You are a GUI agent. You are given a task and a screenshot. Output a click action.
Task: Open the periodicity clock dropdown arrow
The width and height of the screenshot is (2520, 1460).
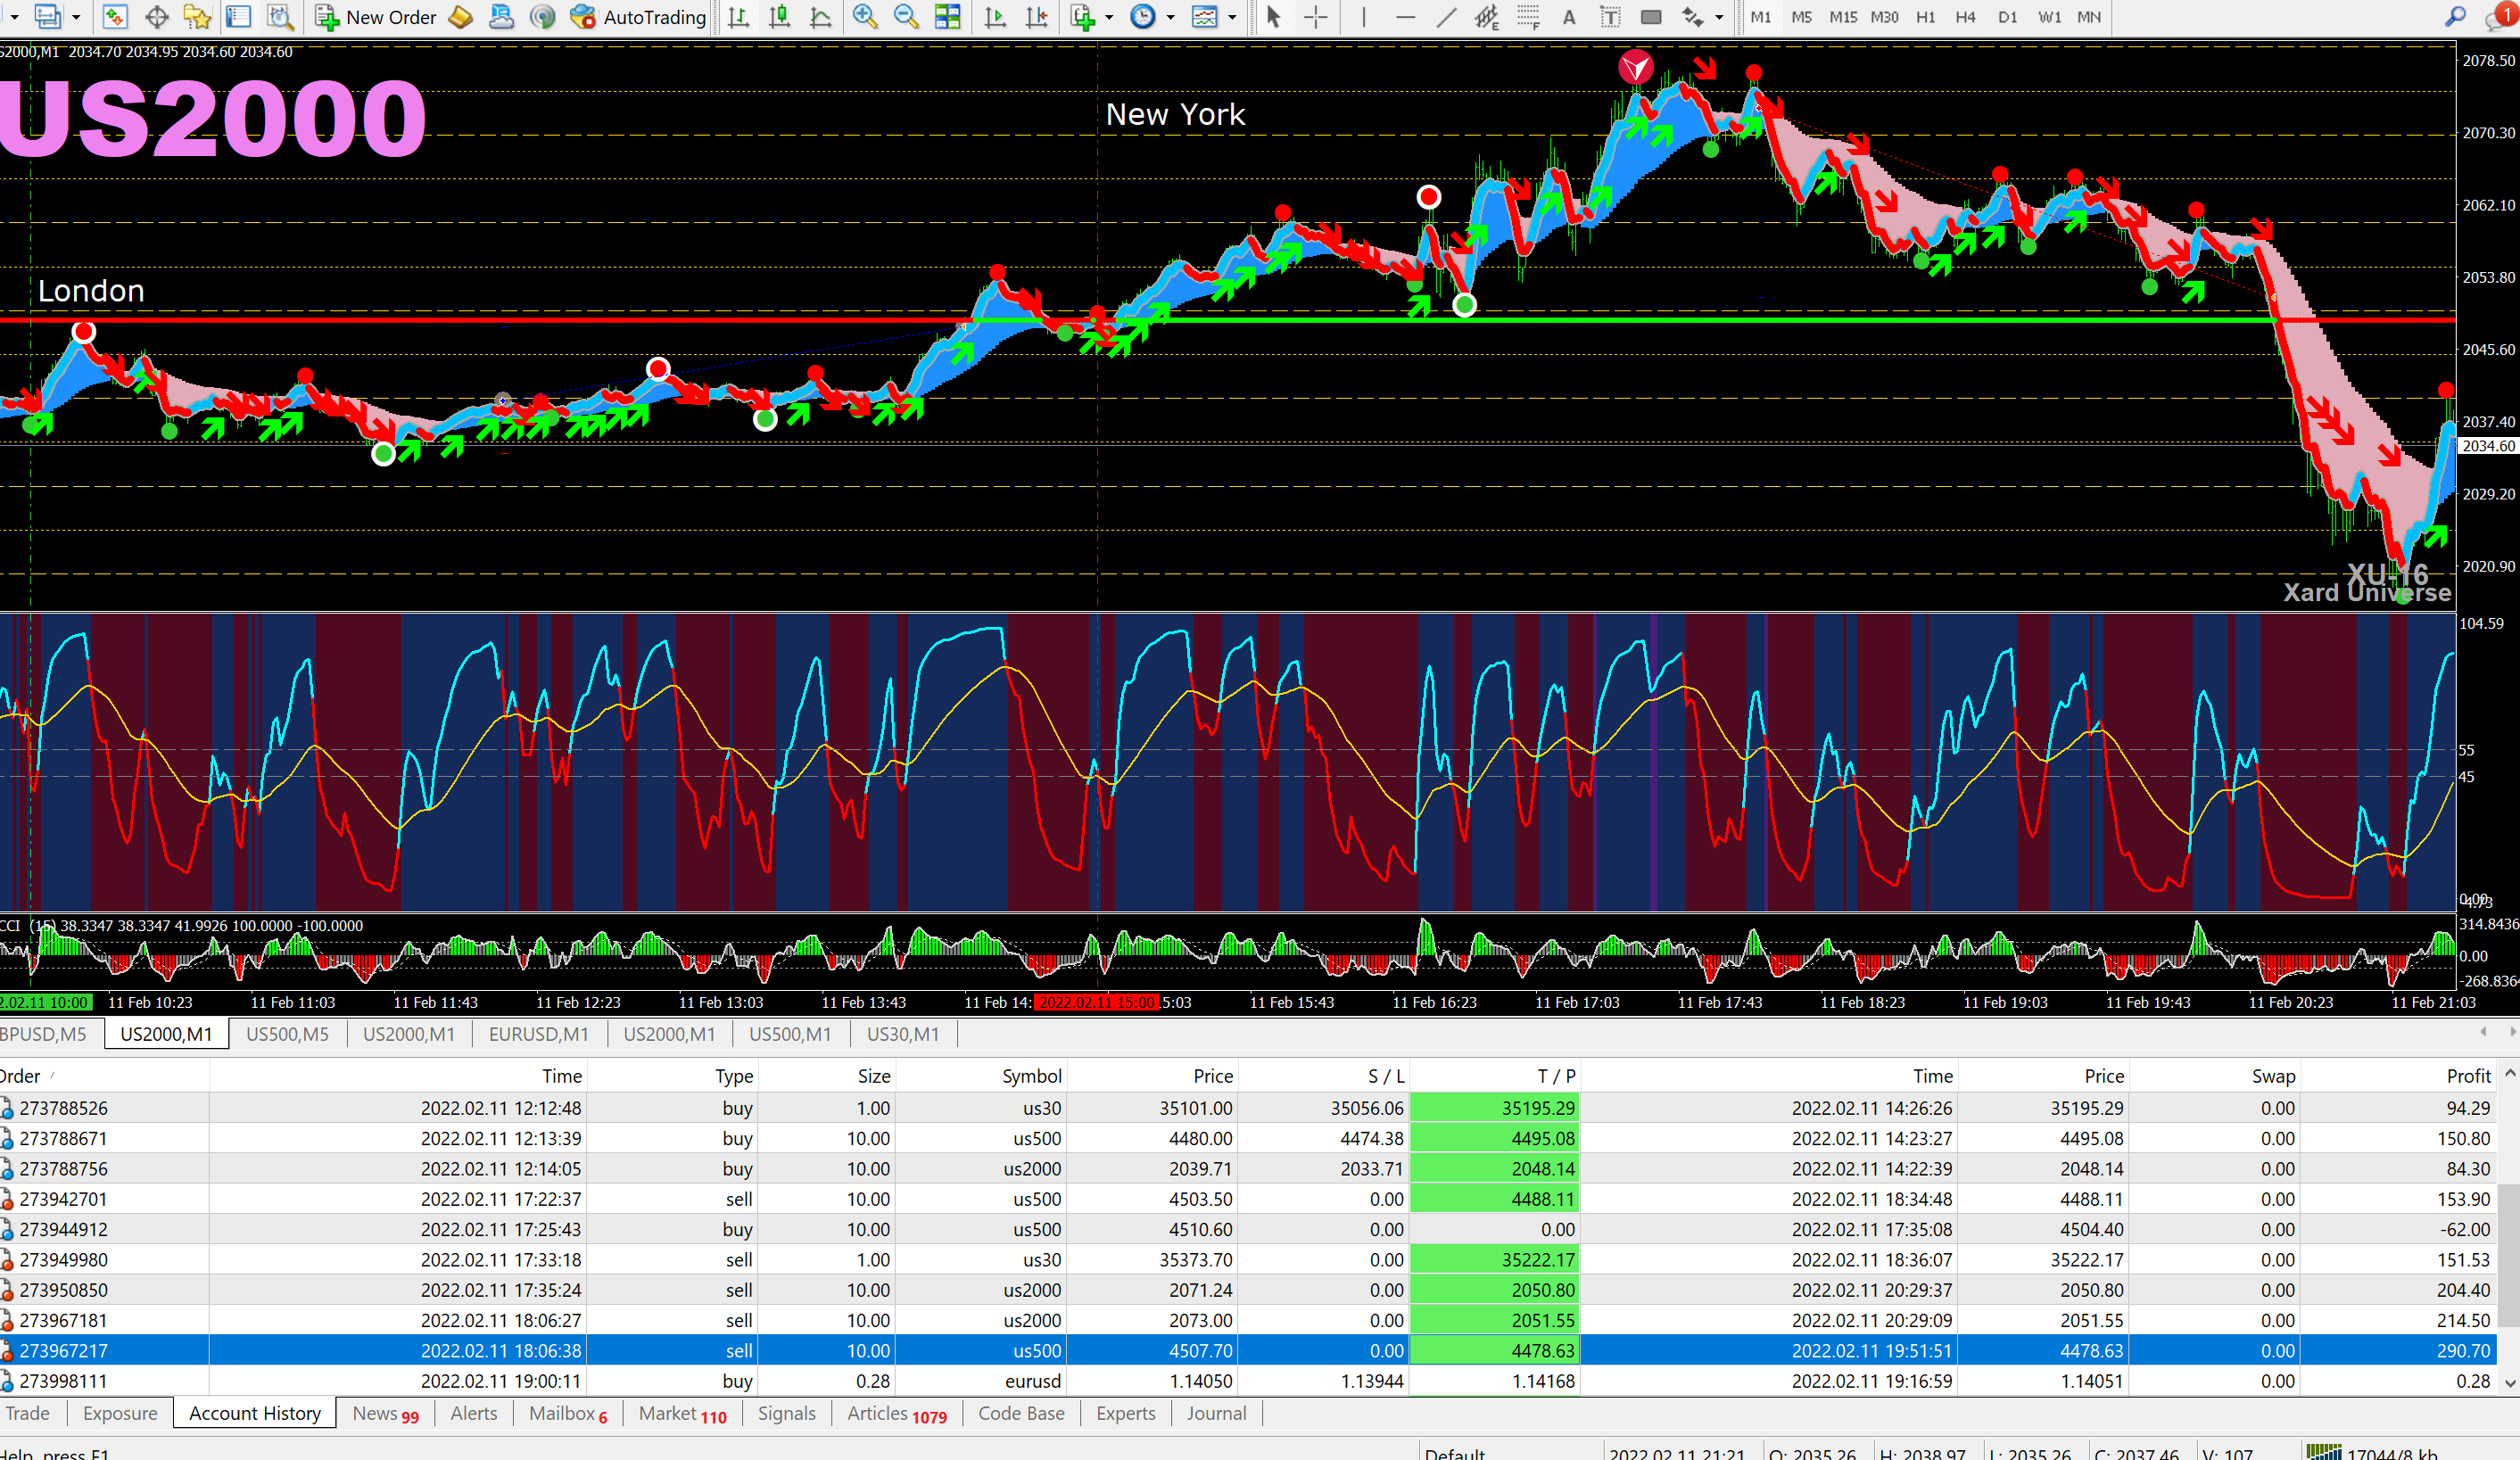tap(1171, 17)
